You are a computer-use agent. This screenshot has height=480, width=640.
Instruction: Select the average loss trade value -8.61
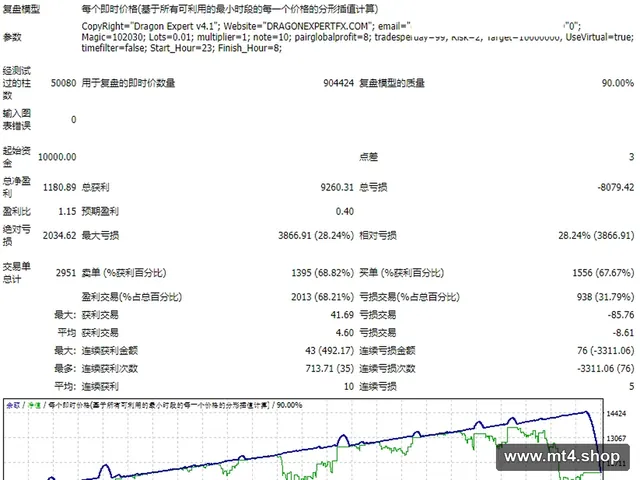click(x=623, y=333)
